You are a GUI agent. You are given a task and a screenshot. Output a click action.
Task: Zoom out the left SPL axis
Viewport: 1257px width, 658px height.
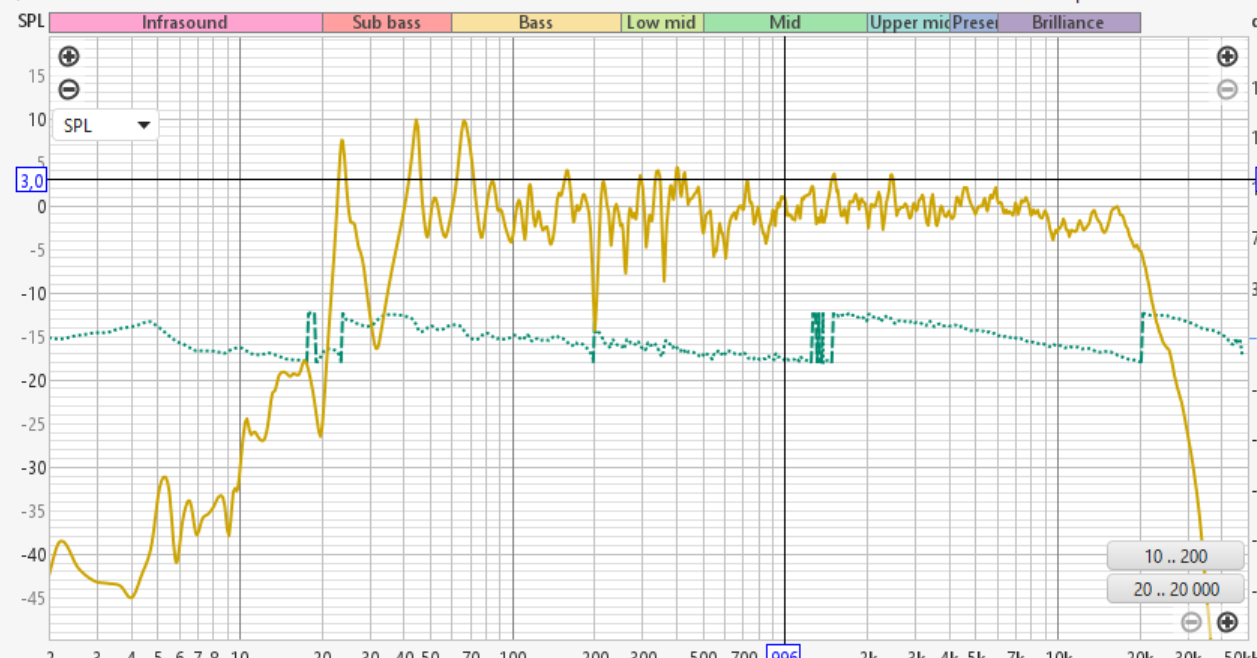click(x=69, y=89)
